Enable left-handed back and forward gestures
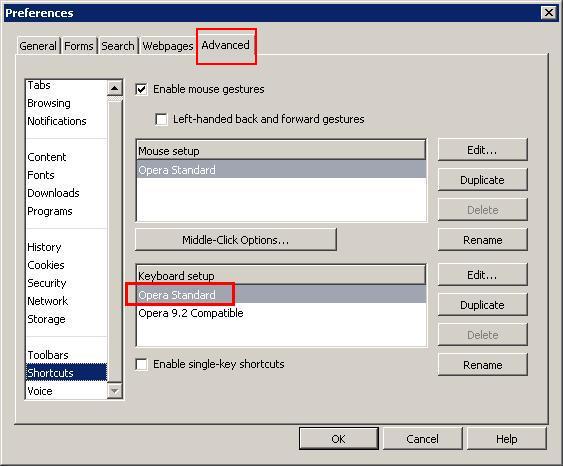Image resolution: width=563 pixels, height=466 pixels. click(161, 119)
